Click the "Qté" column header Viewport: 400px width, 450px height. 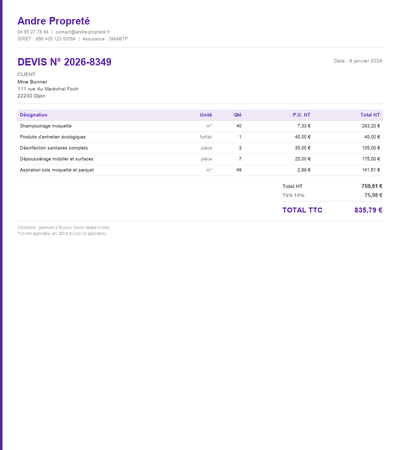pos(238,115)
